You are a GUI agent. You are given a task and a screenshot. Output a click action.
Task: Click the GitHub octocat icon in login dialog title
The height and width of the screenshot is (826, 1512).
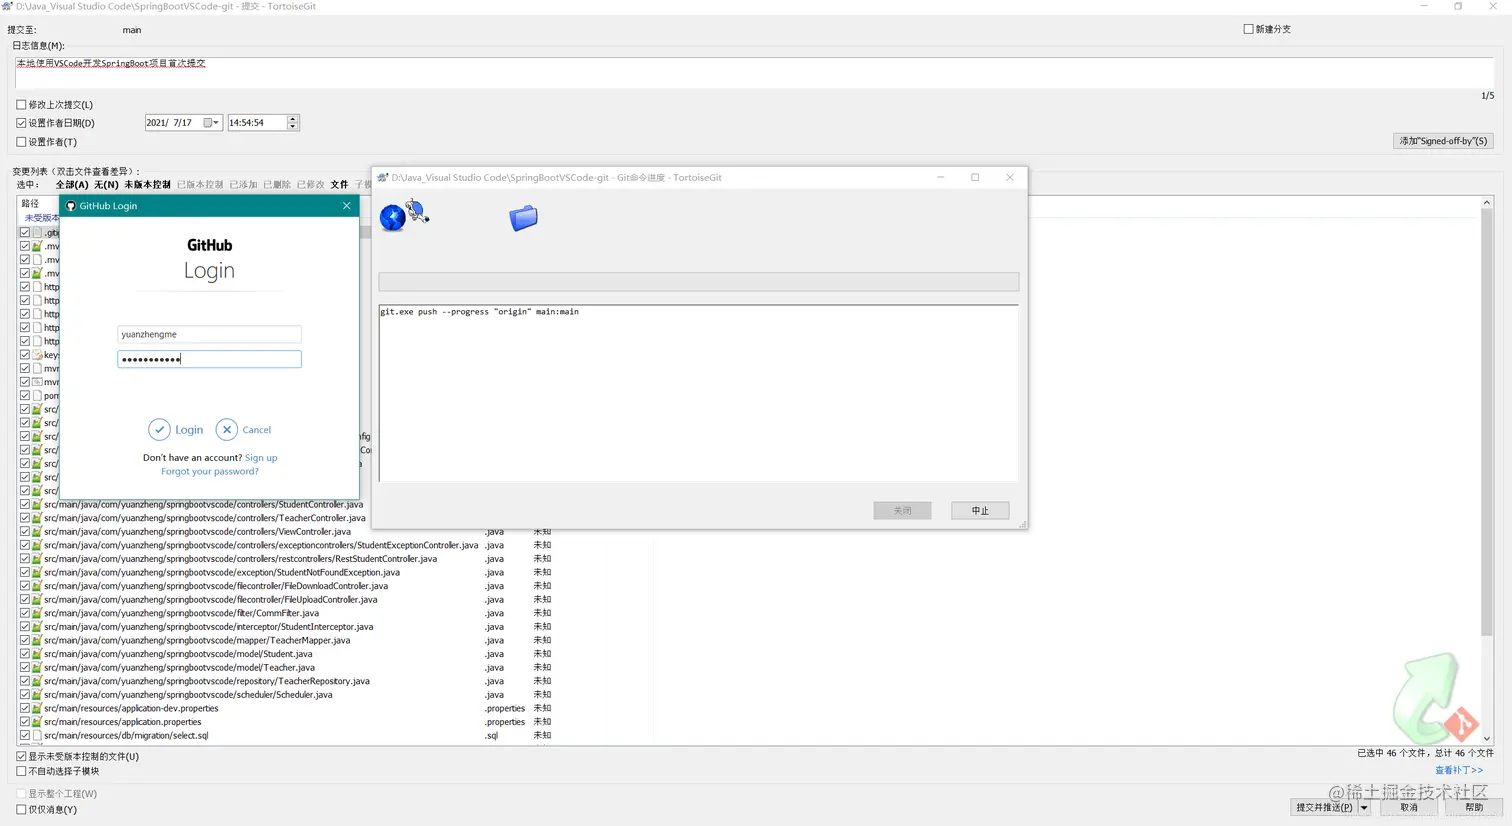(70, 206)
